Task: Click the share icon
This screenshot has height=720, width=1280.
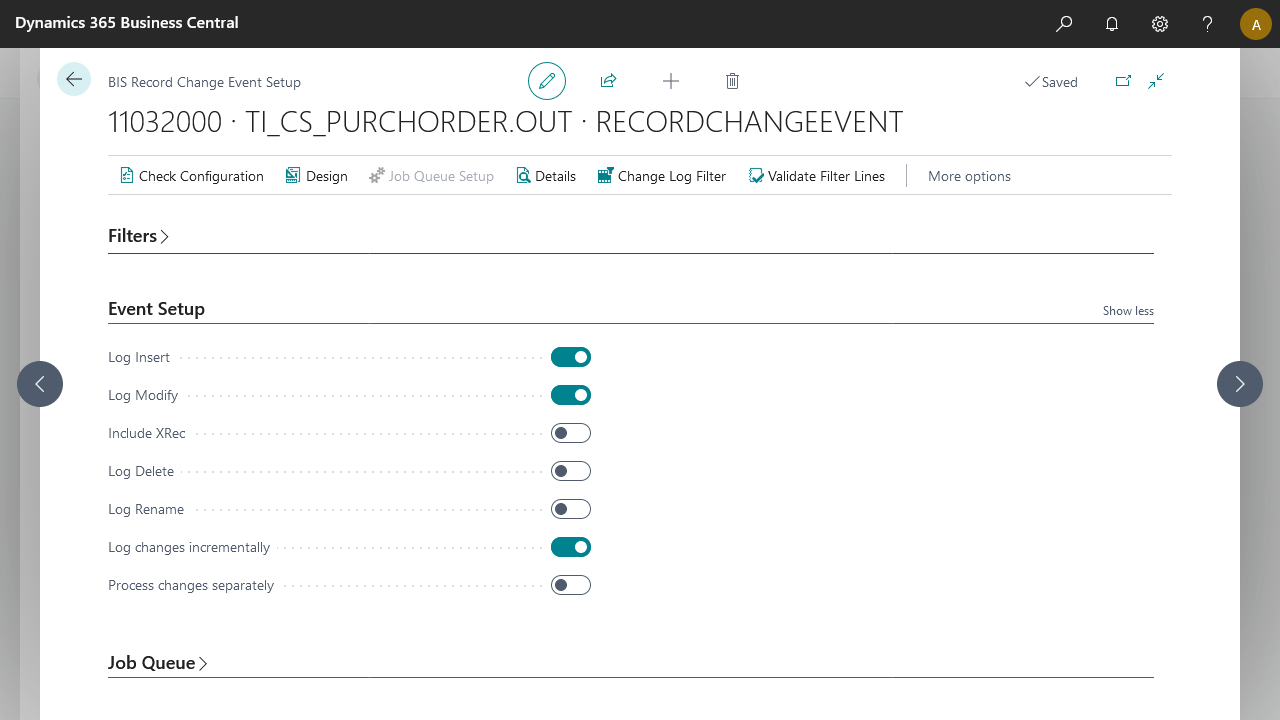Action: (x=608, y=81)
